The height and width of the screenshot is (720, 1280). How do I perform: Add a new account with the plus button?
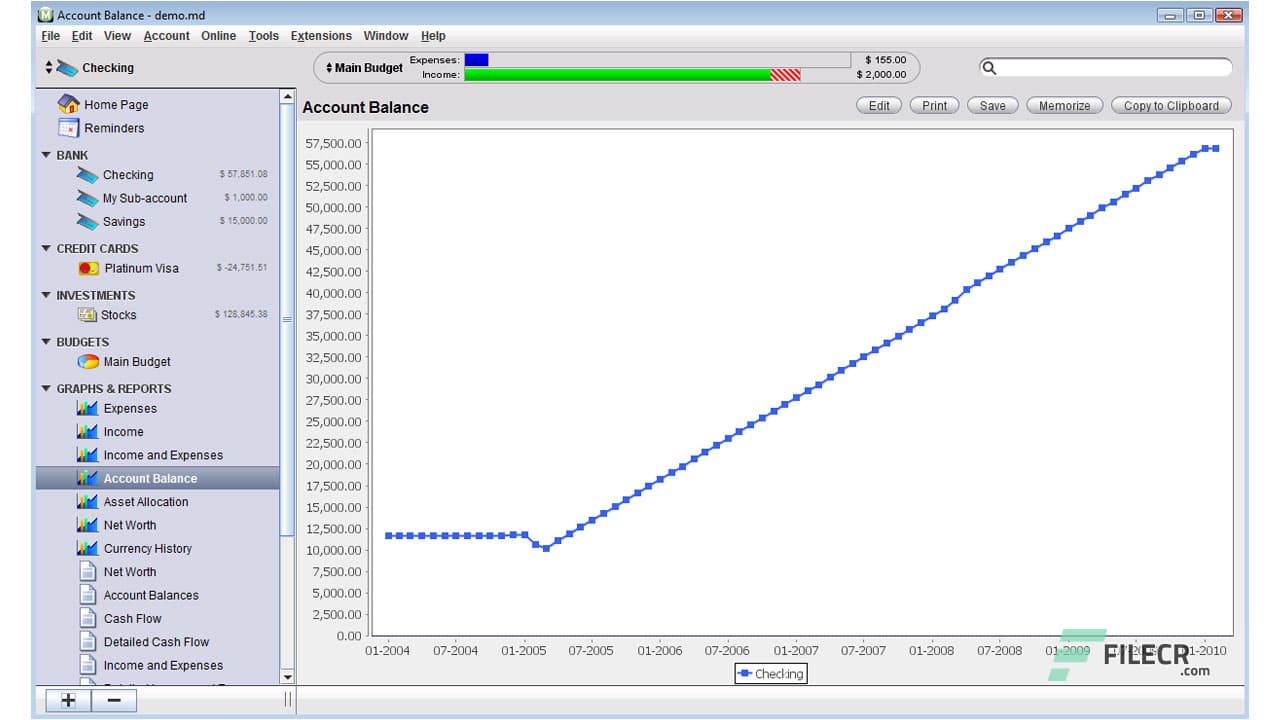tap(67, 700)
